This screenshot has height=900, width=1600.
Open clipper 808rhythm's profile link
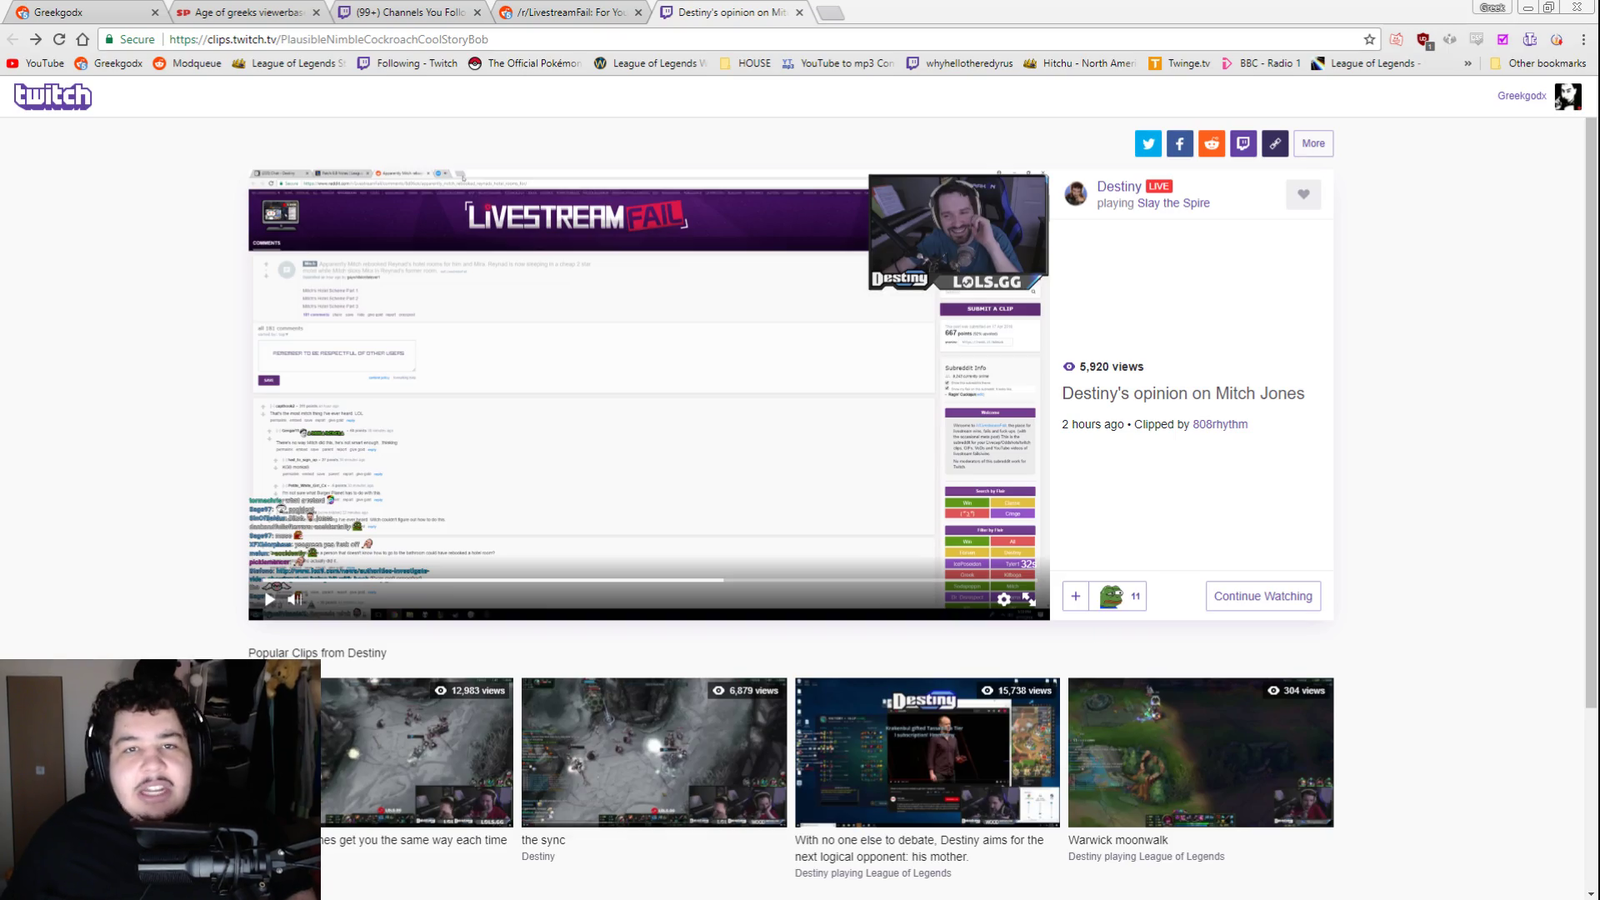1220,424
